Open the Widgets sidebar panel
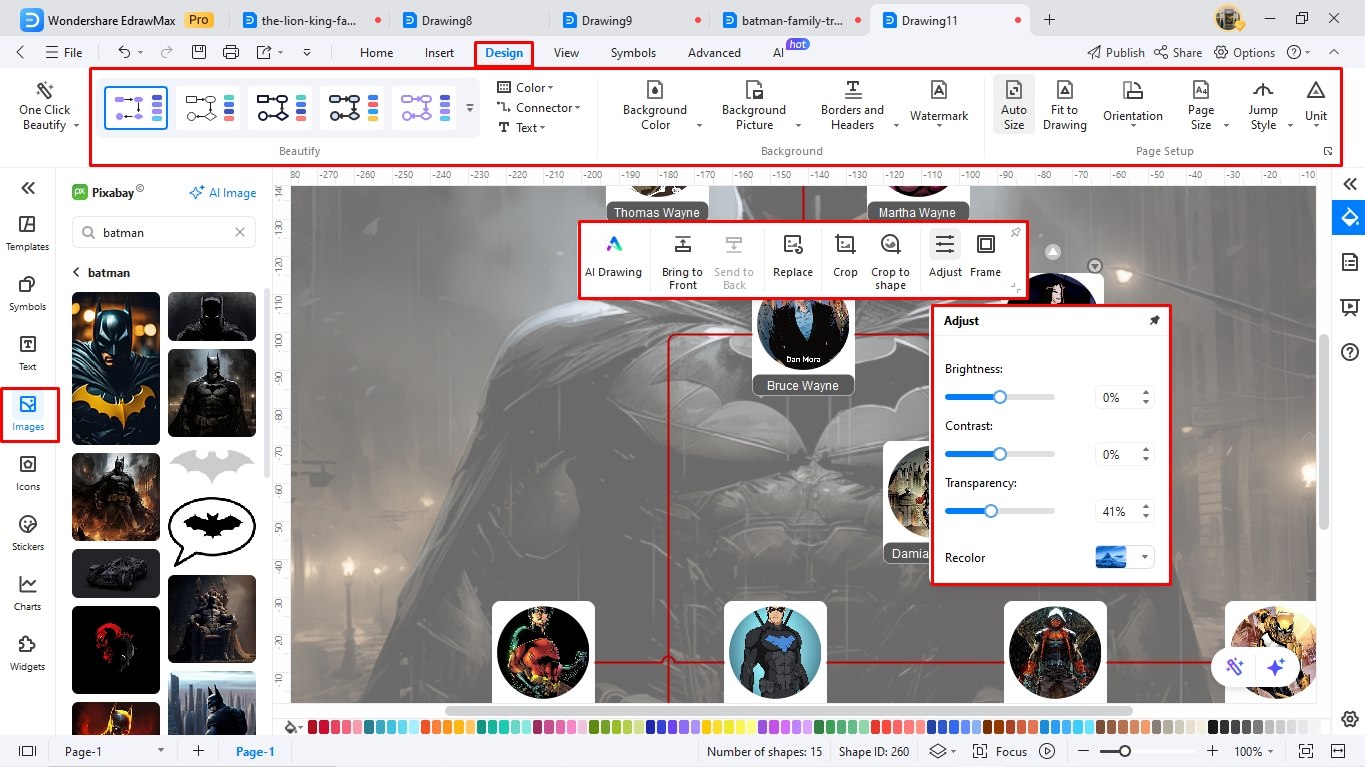 [27, 653]
